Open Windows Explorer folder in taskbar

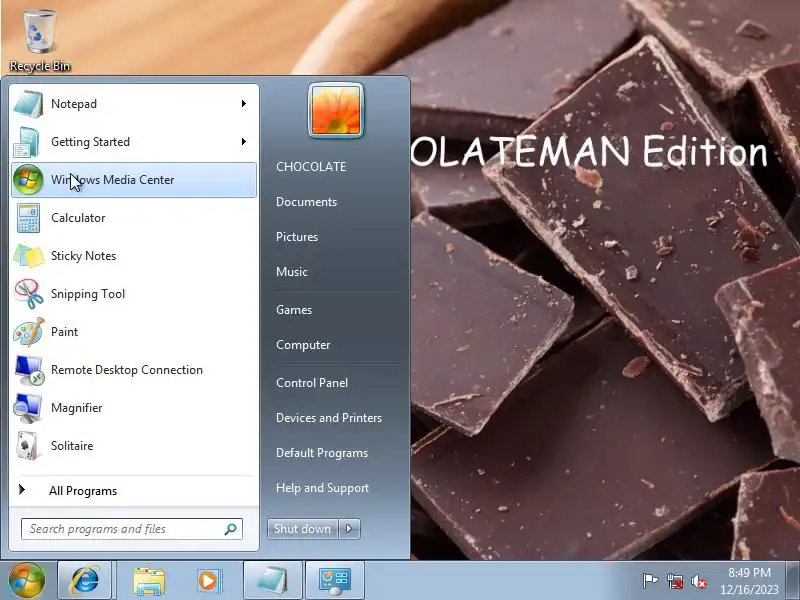pyautogui.click(x=148, y=581)
